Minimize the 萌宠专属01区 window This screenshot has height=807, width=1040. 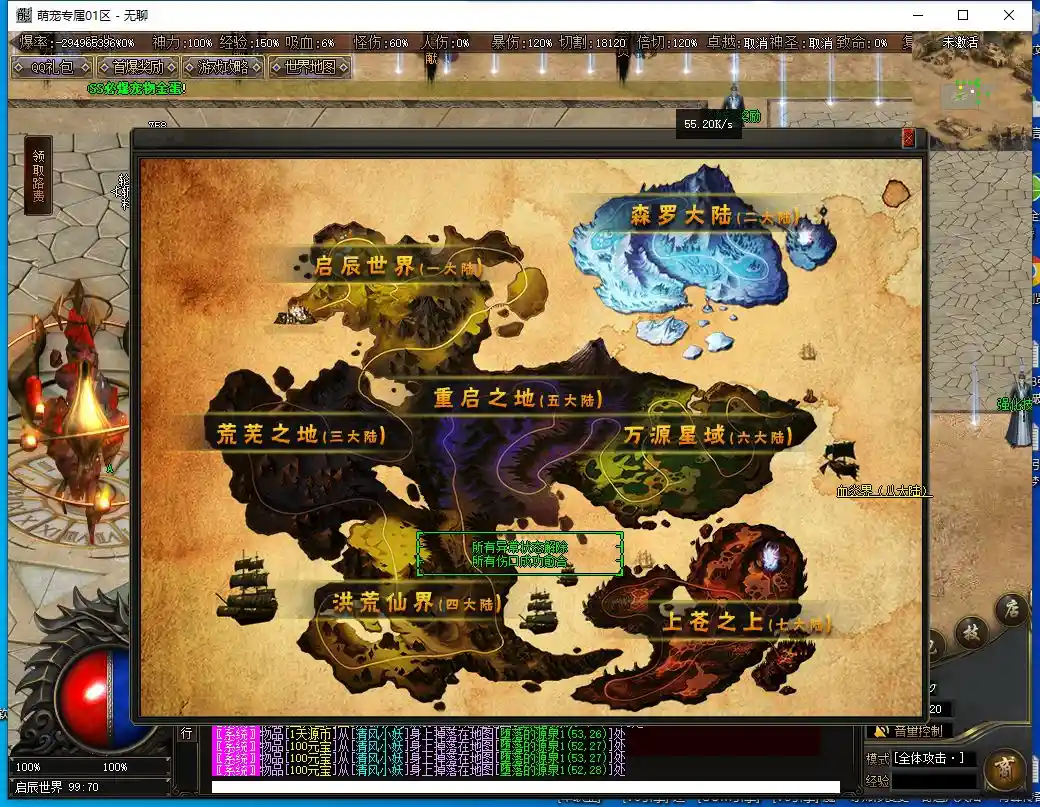pos(918,15)
